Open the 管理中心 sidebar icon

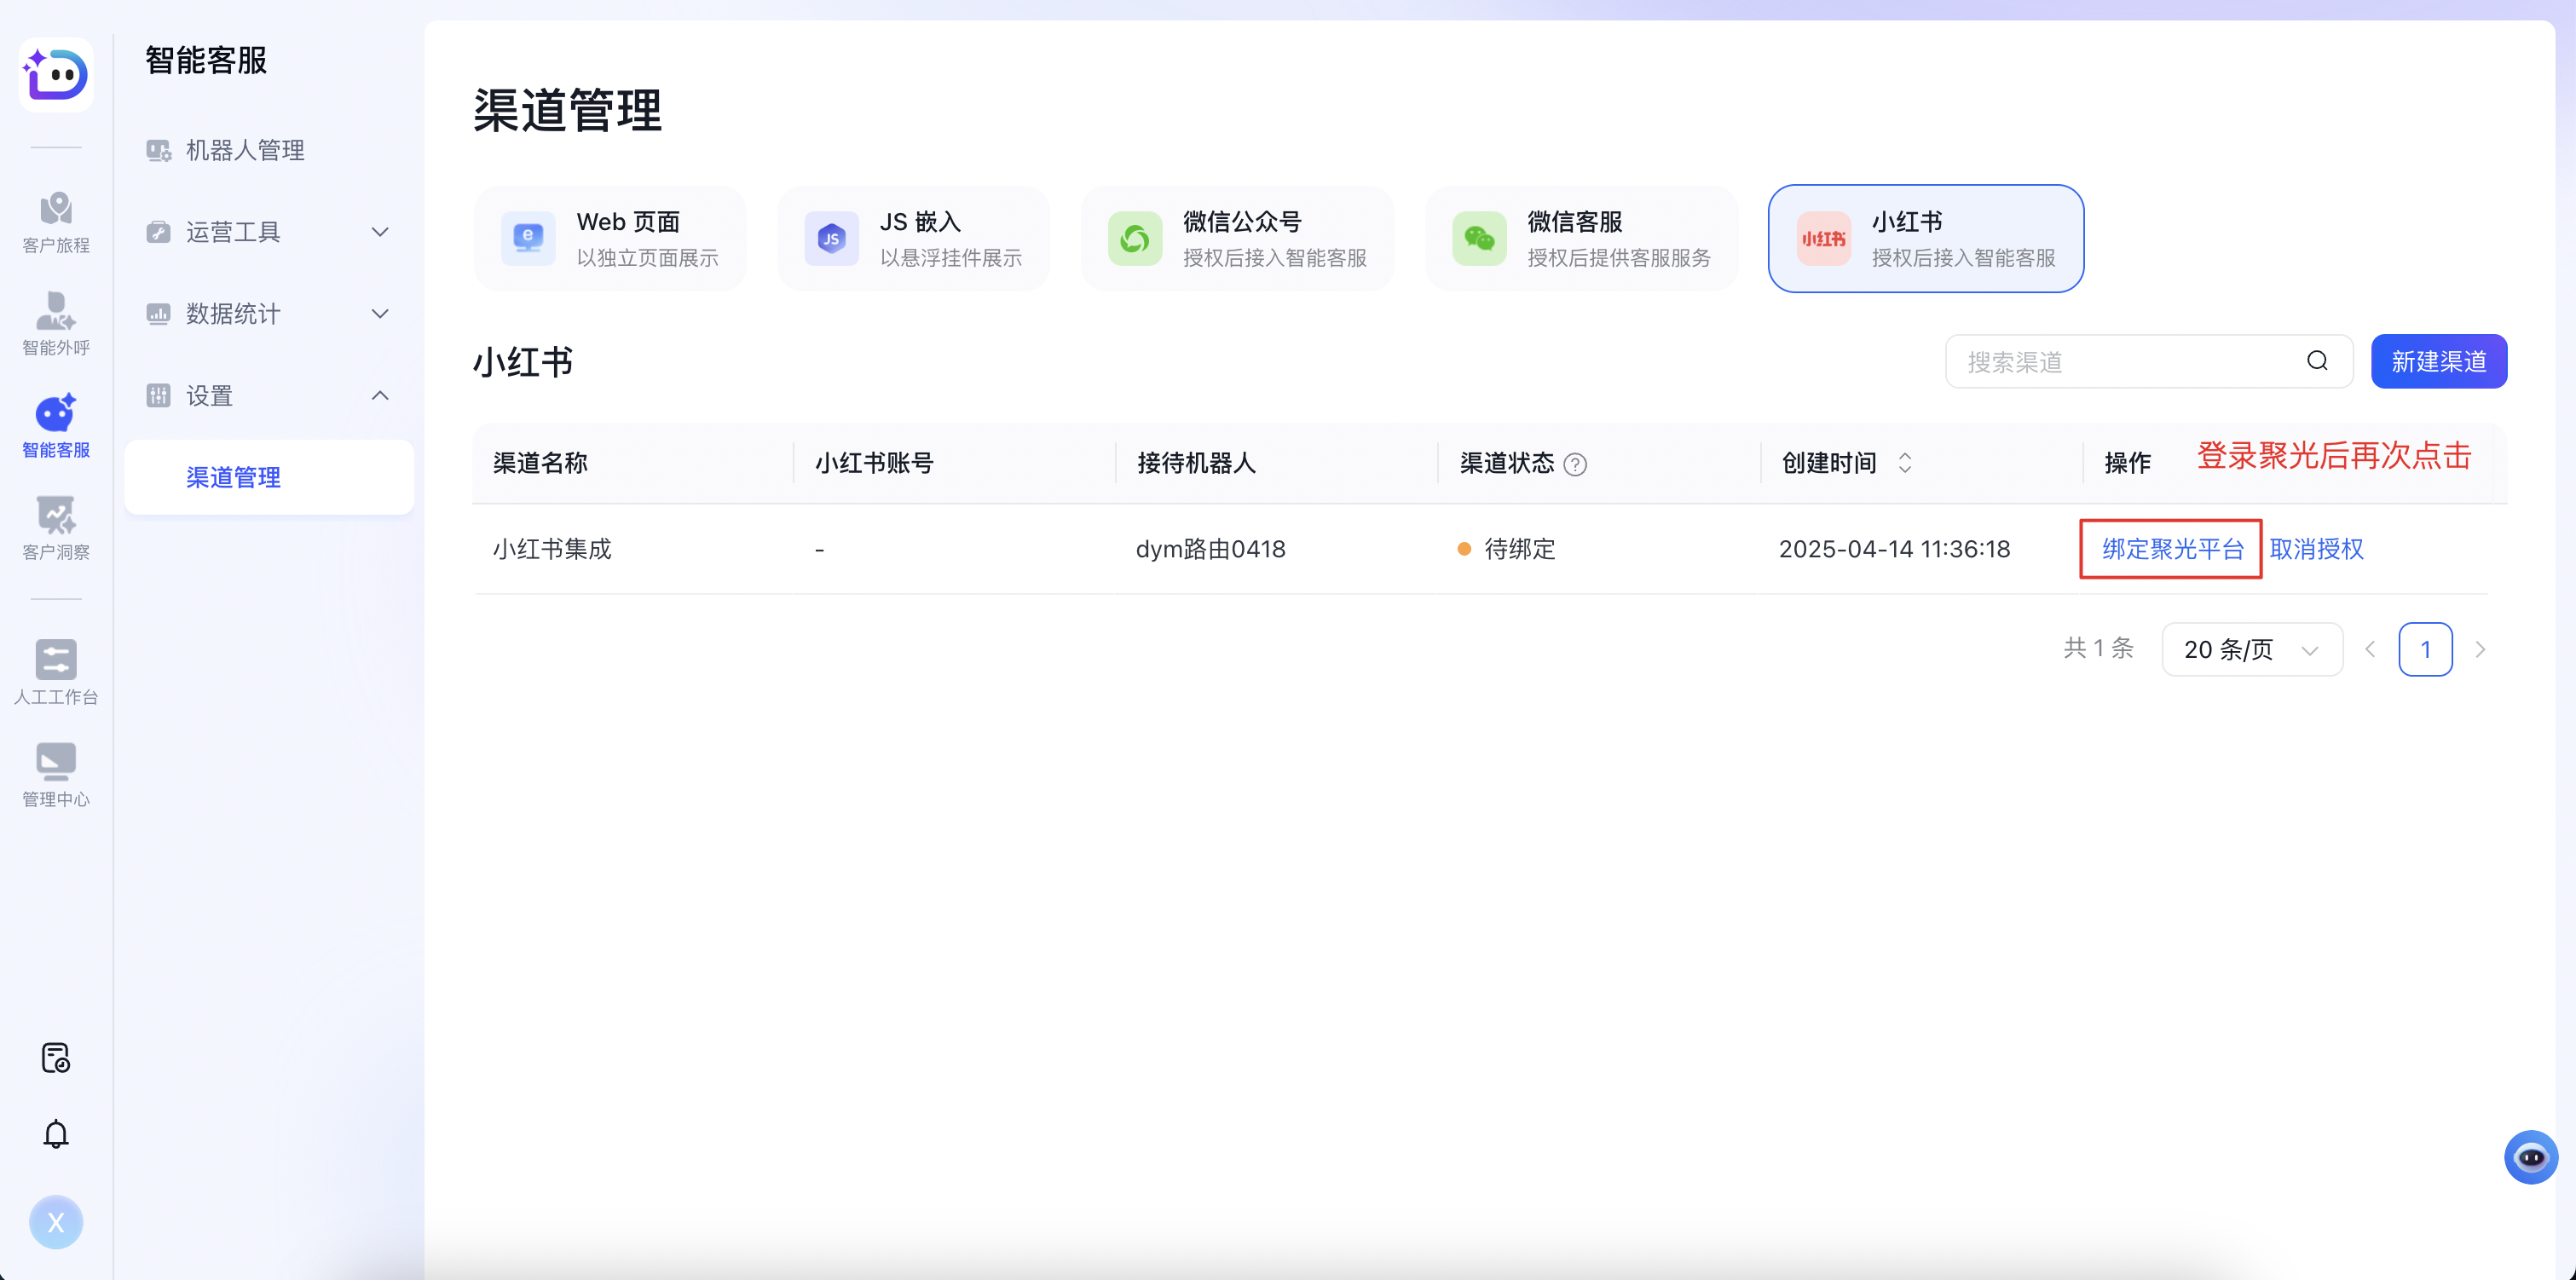[56, 771]
